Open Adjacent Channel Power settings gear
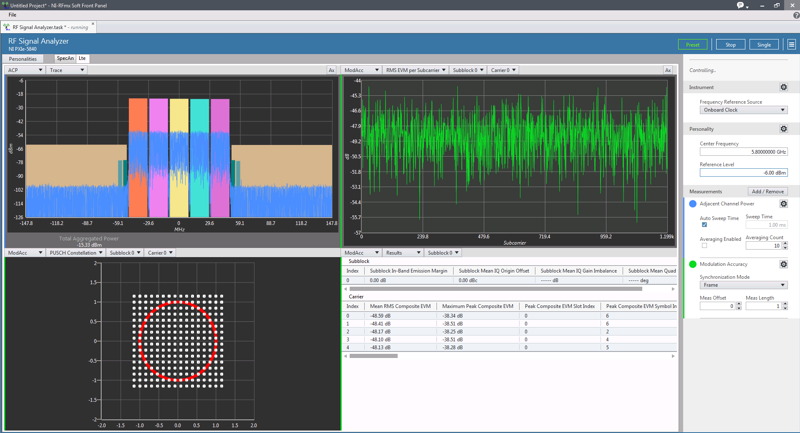Image resolution: width=800 pixels, height=433 pixels. coord(783,204)
